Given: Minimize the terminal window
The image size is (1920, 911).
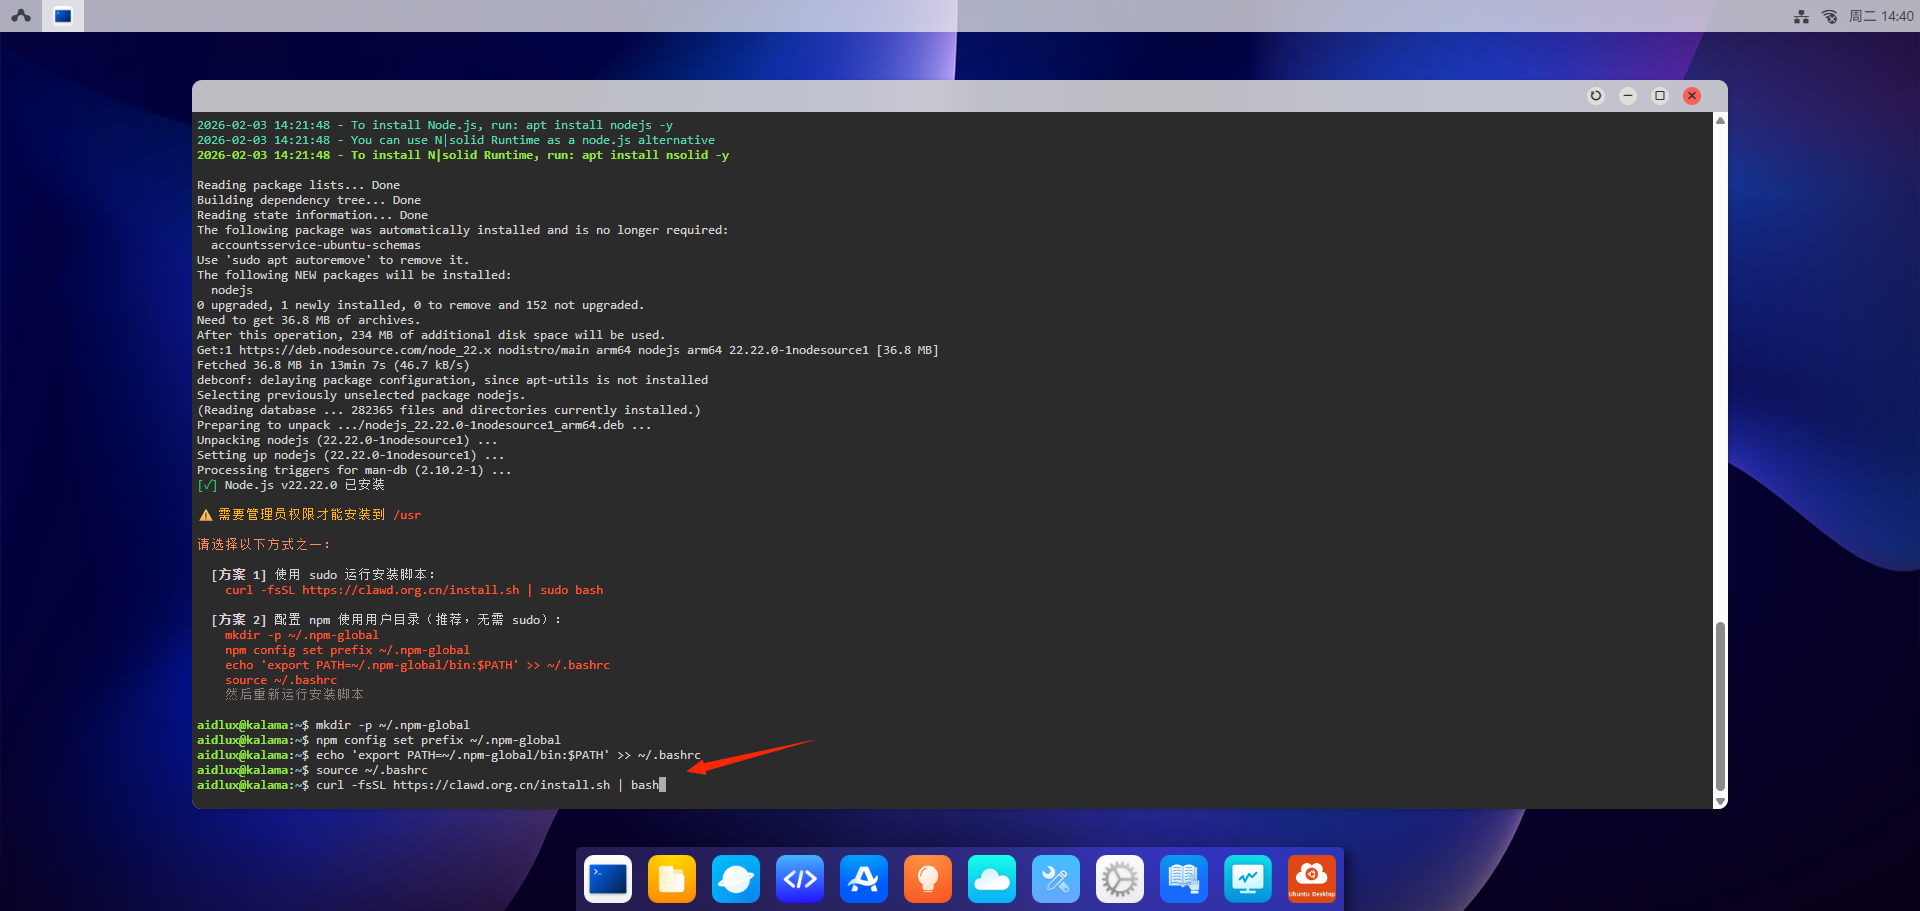Looking at the screenshot, I should (x=1628, y=96).
